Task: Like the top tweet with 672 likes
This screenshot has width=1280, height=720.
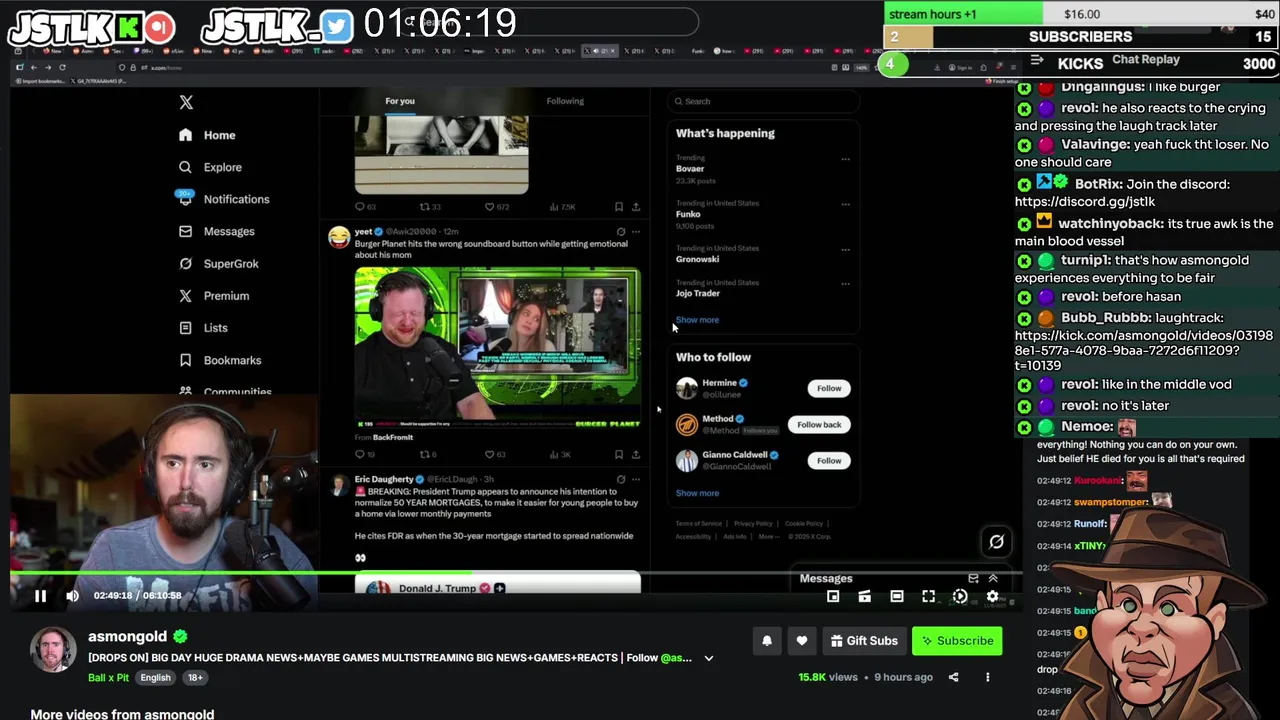Action: (496, 207)
